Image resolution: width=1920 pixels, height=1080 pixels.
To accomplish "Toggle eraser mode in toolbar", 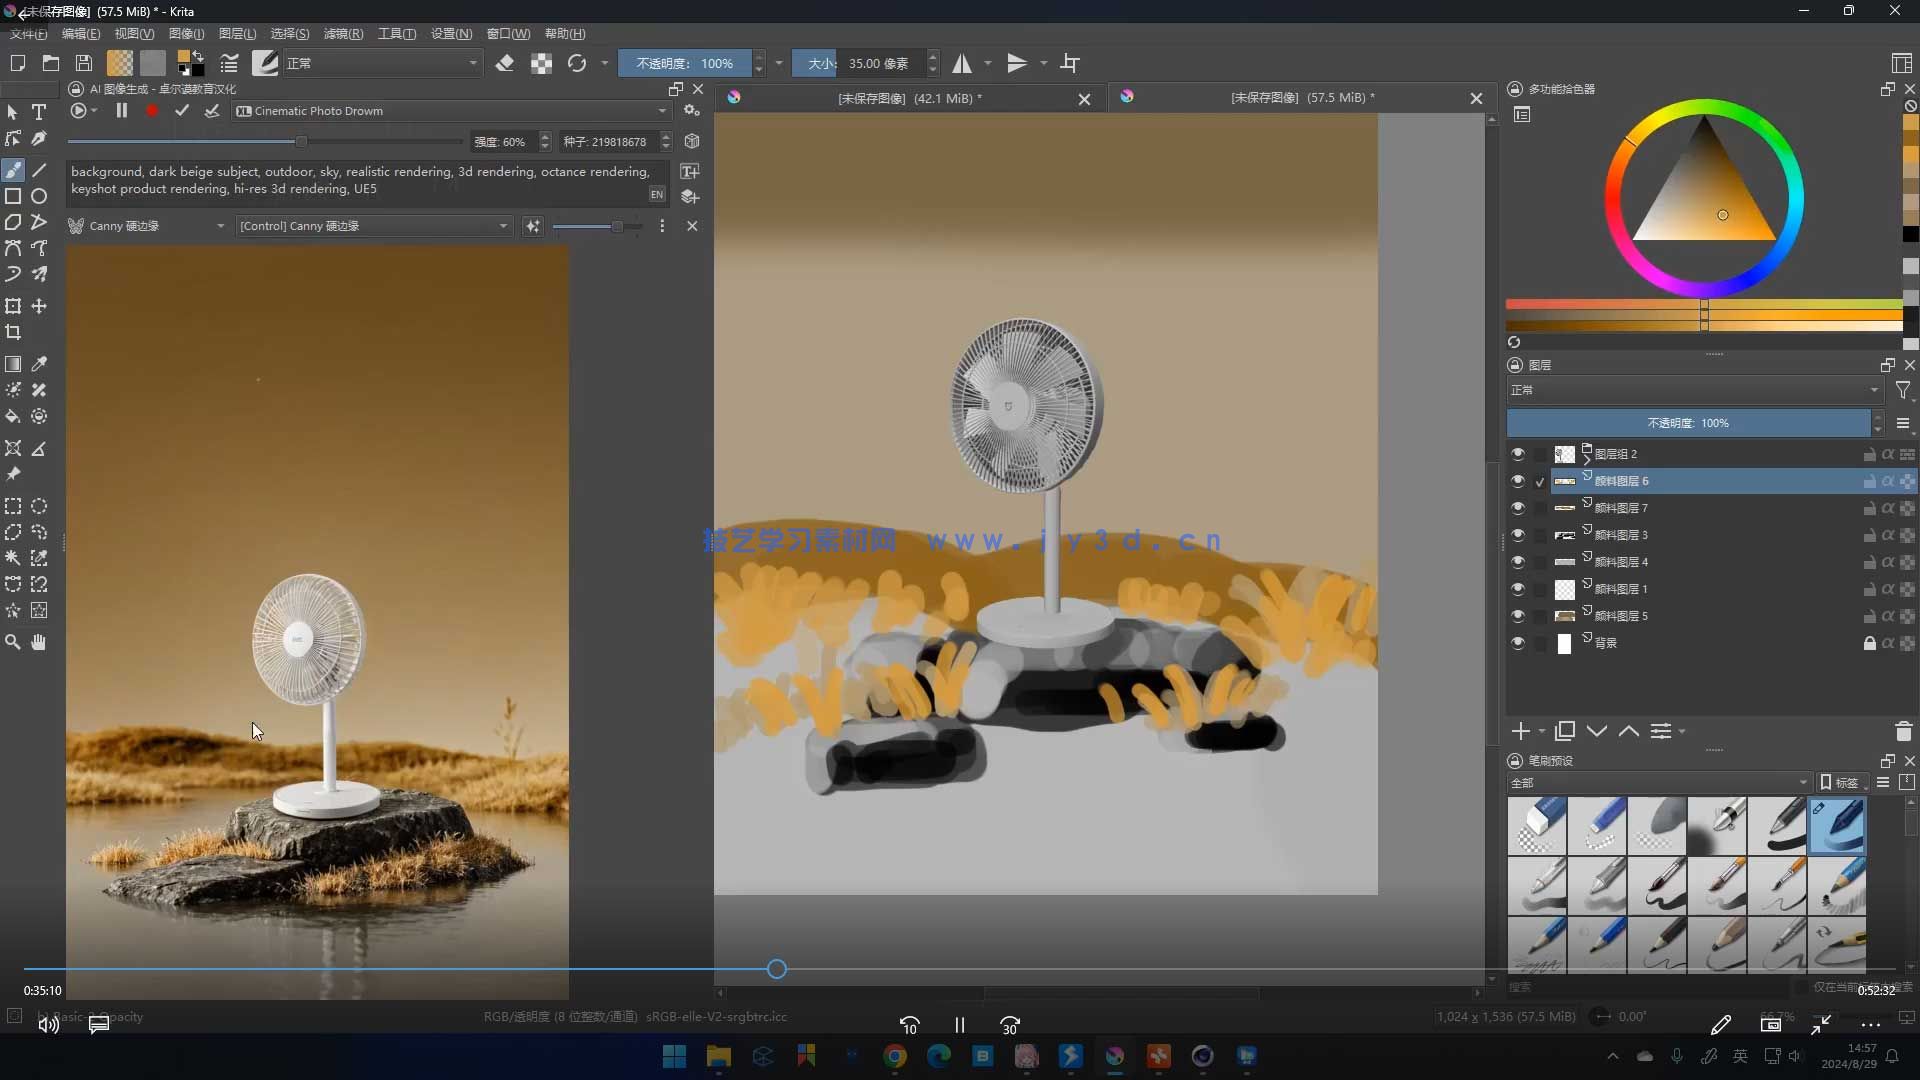I will point(505,63).
